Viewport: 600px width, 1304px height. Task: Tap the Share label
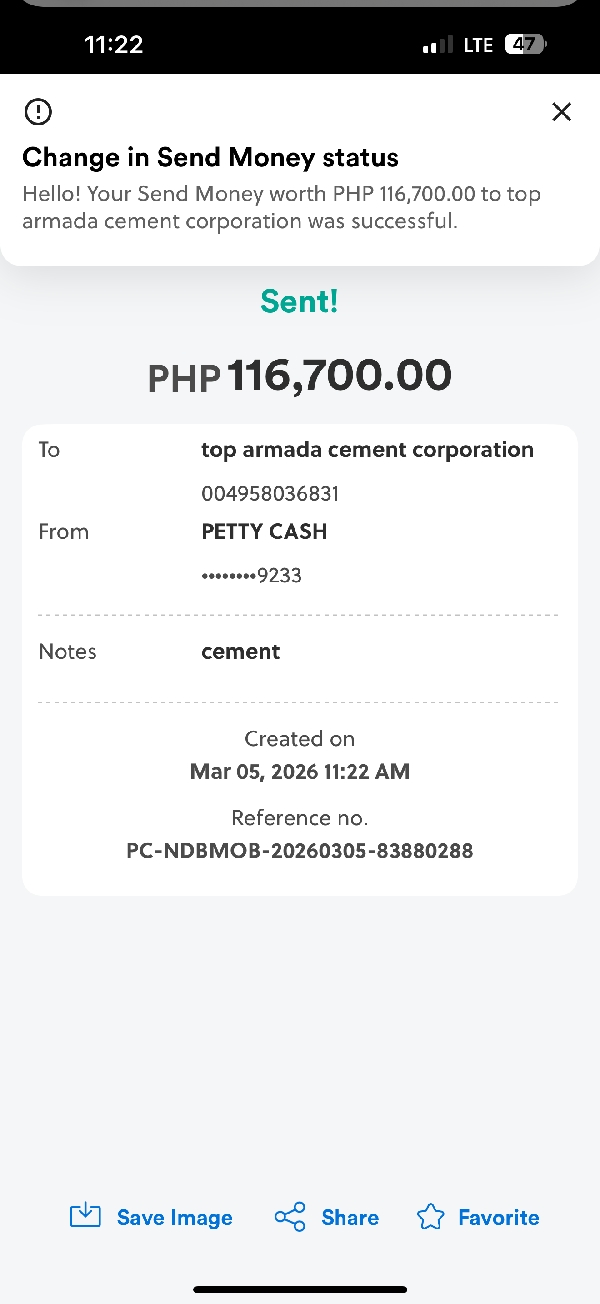[350, 1218]
